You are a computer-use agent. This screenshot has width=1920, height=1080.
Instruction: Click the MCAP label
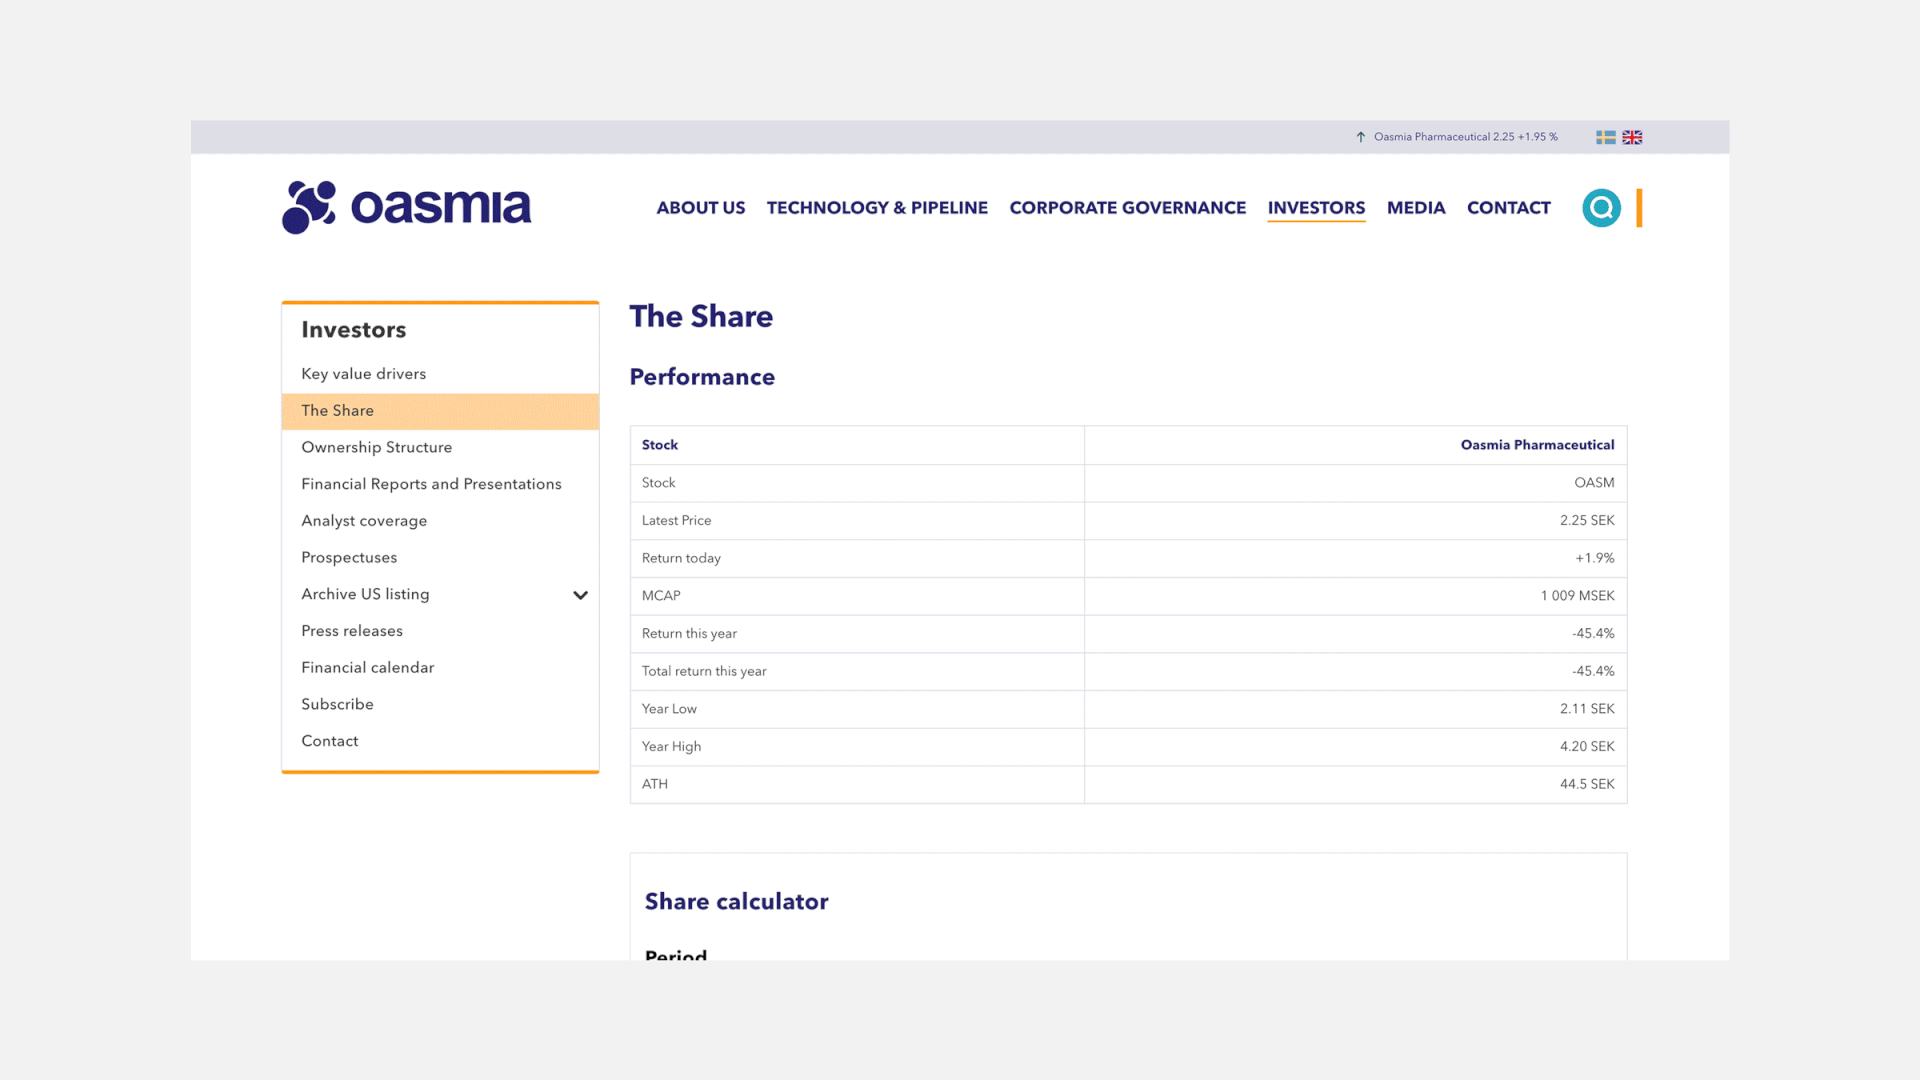click(x=661, y=596)
